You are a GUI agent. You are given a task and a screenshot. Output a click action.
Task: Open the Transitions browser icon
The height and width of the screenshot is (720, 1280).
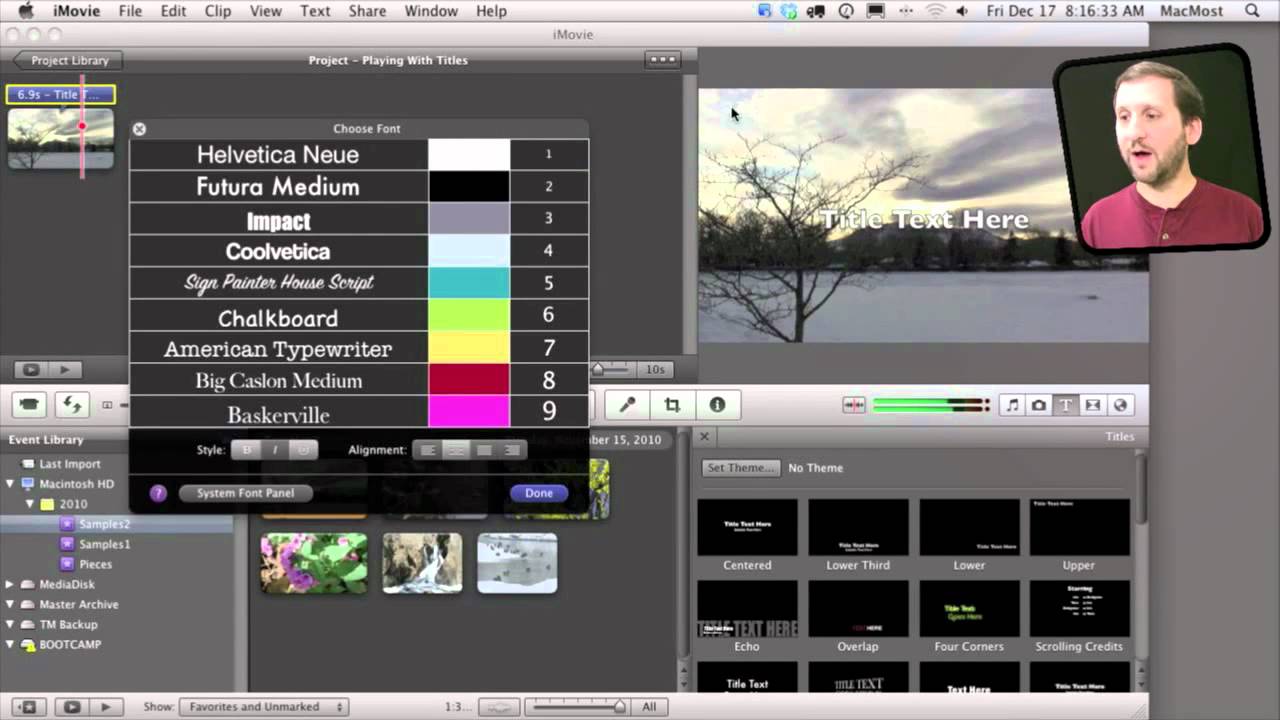[1093, 405]
